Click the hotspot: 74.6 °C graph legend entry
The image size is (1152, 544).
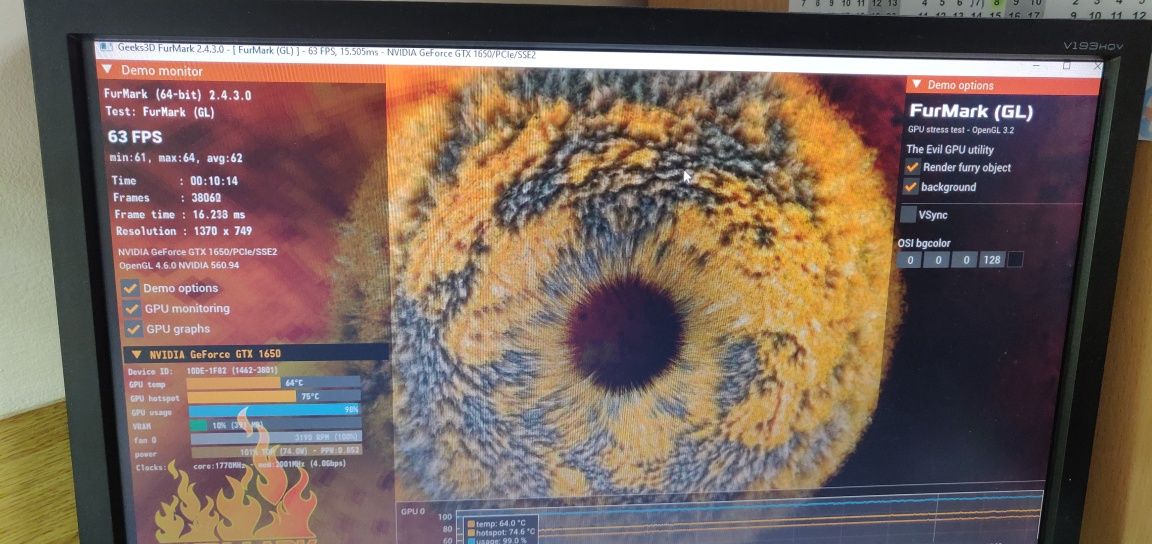[502, 532]
